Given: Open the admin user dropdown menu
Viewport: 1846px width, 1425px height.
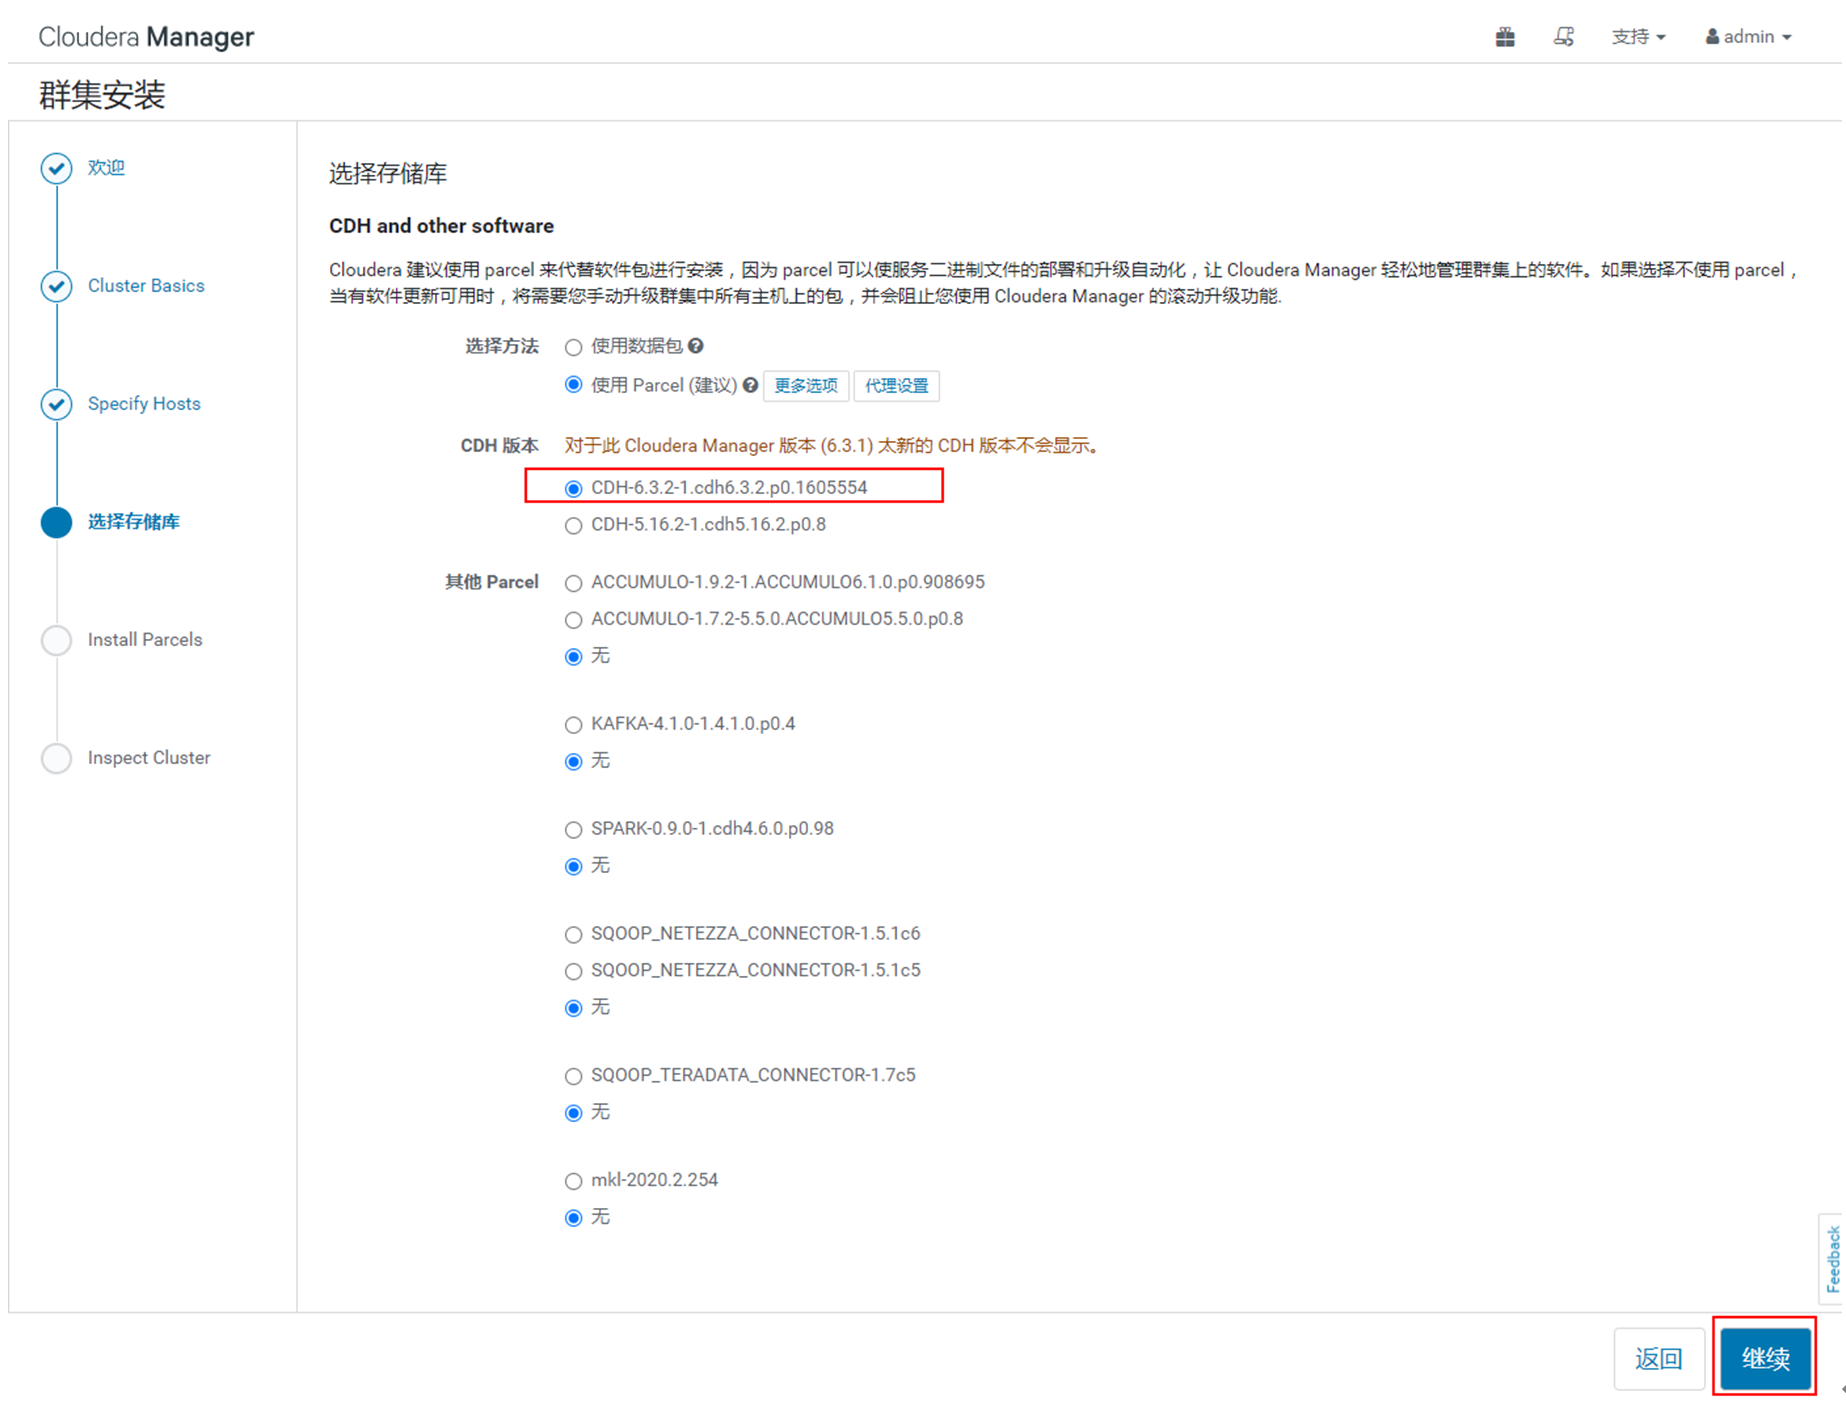Looking at the screenshot, I should tap(1748, 37).
